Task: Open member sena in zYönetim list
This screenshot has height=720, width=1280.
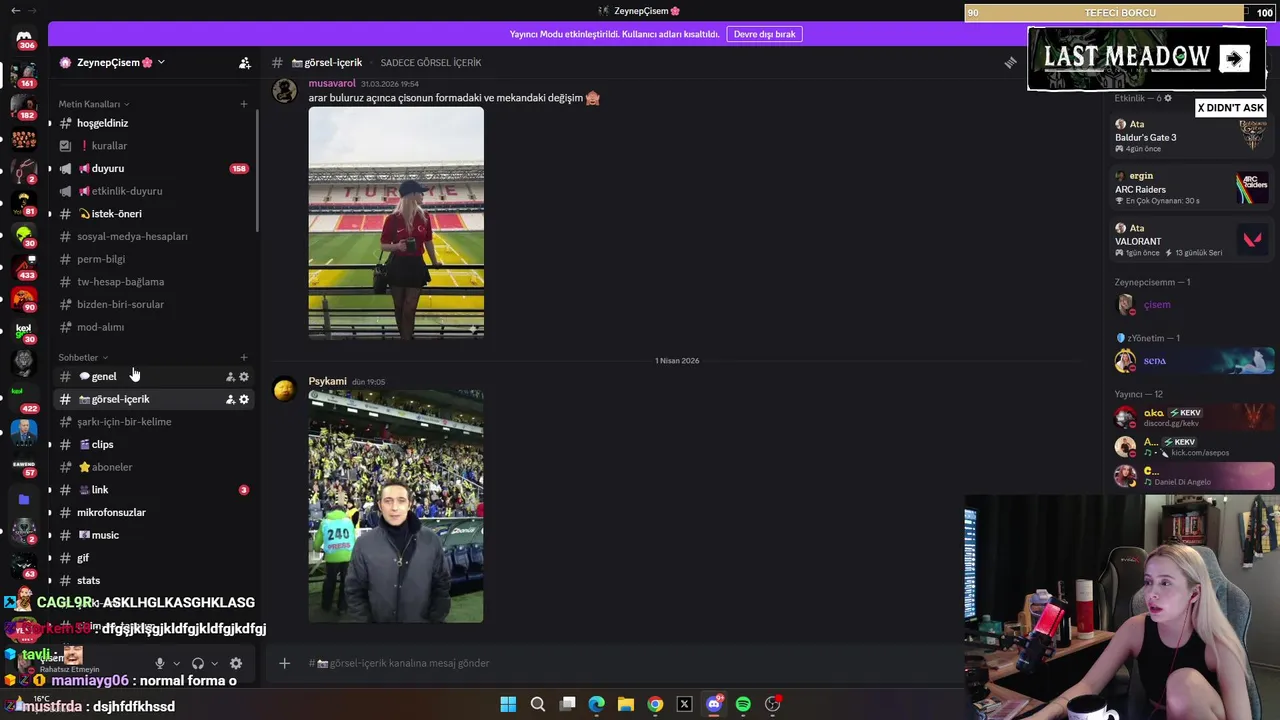Action: coord(1192,361)
